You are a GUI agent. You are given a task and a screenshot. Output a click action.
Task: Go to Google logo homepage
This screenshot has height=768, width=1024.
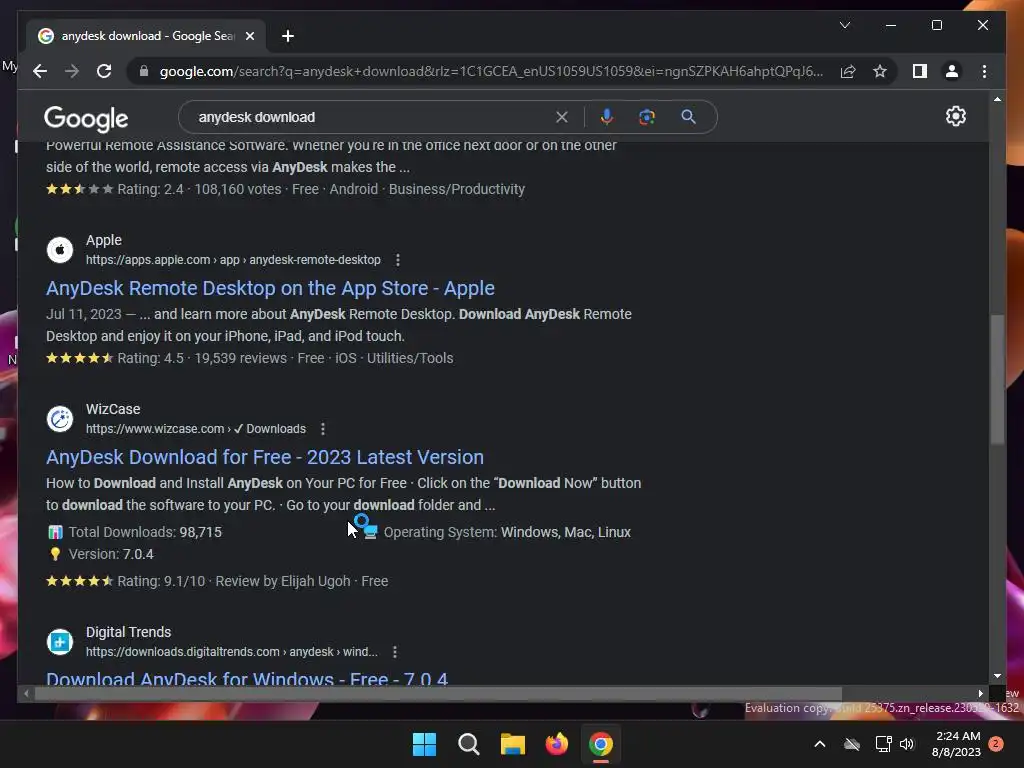86,119
